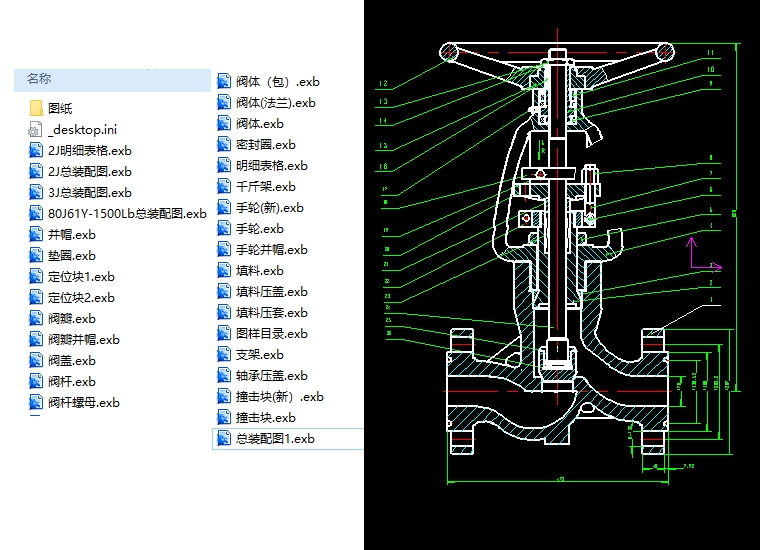Select the 图样目录.exb file icon

tap(225, 334)
